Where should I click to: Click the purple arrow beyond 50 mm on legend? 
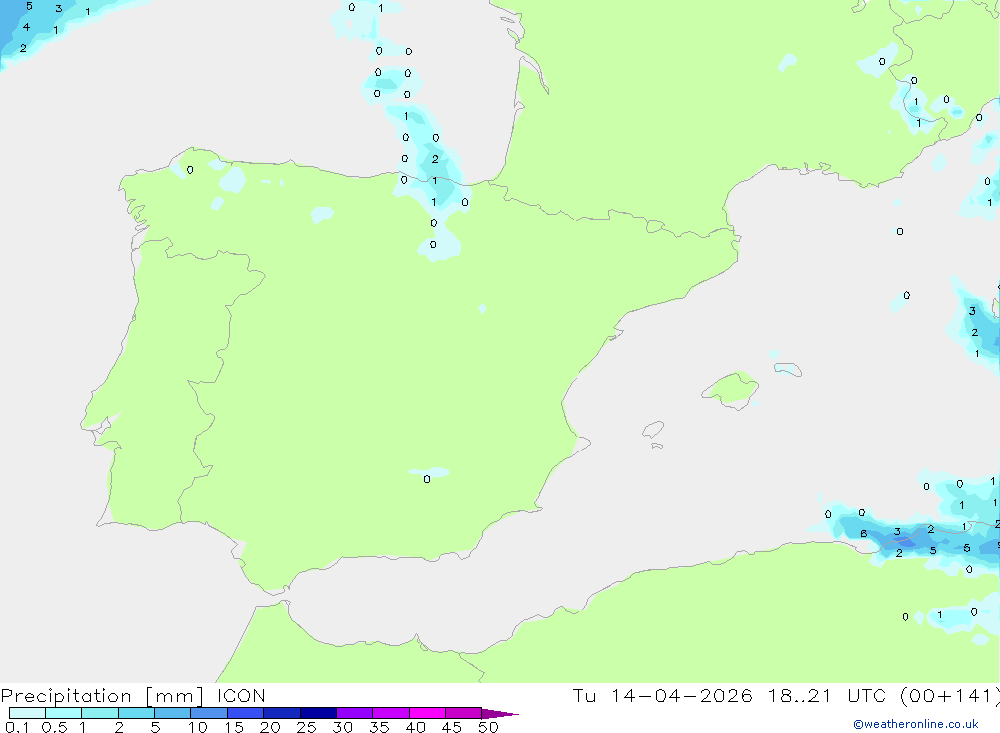(499, 714)
